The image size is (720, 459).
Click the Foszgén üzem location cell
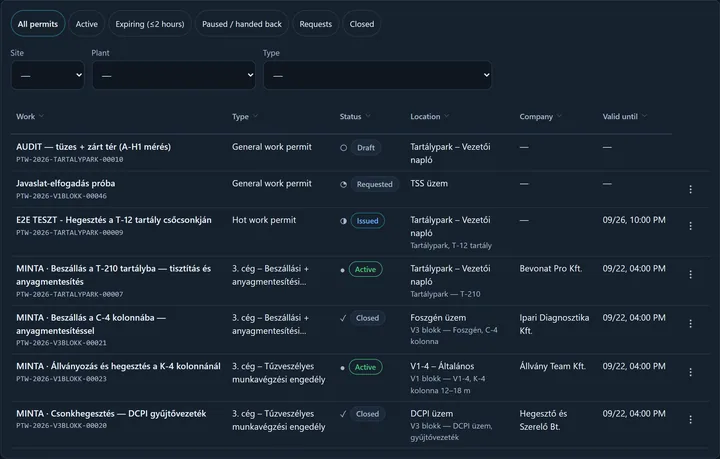point(438,318)
